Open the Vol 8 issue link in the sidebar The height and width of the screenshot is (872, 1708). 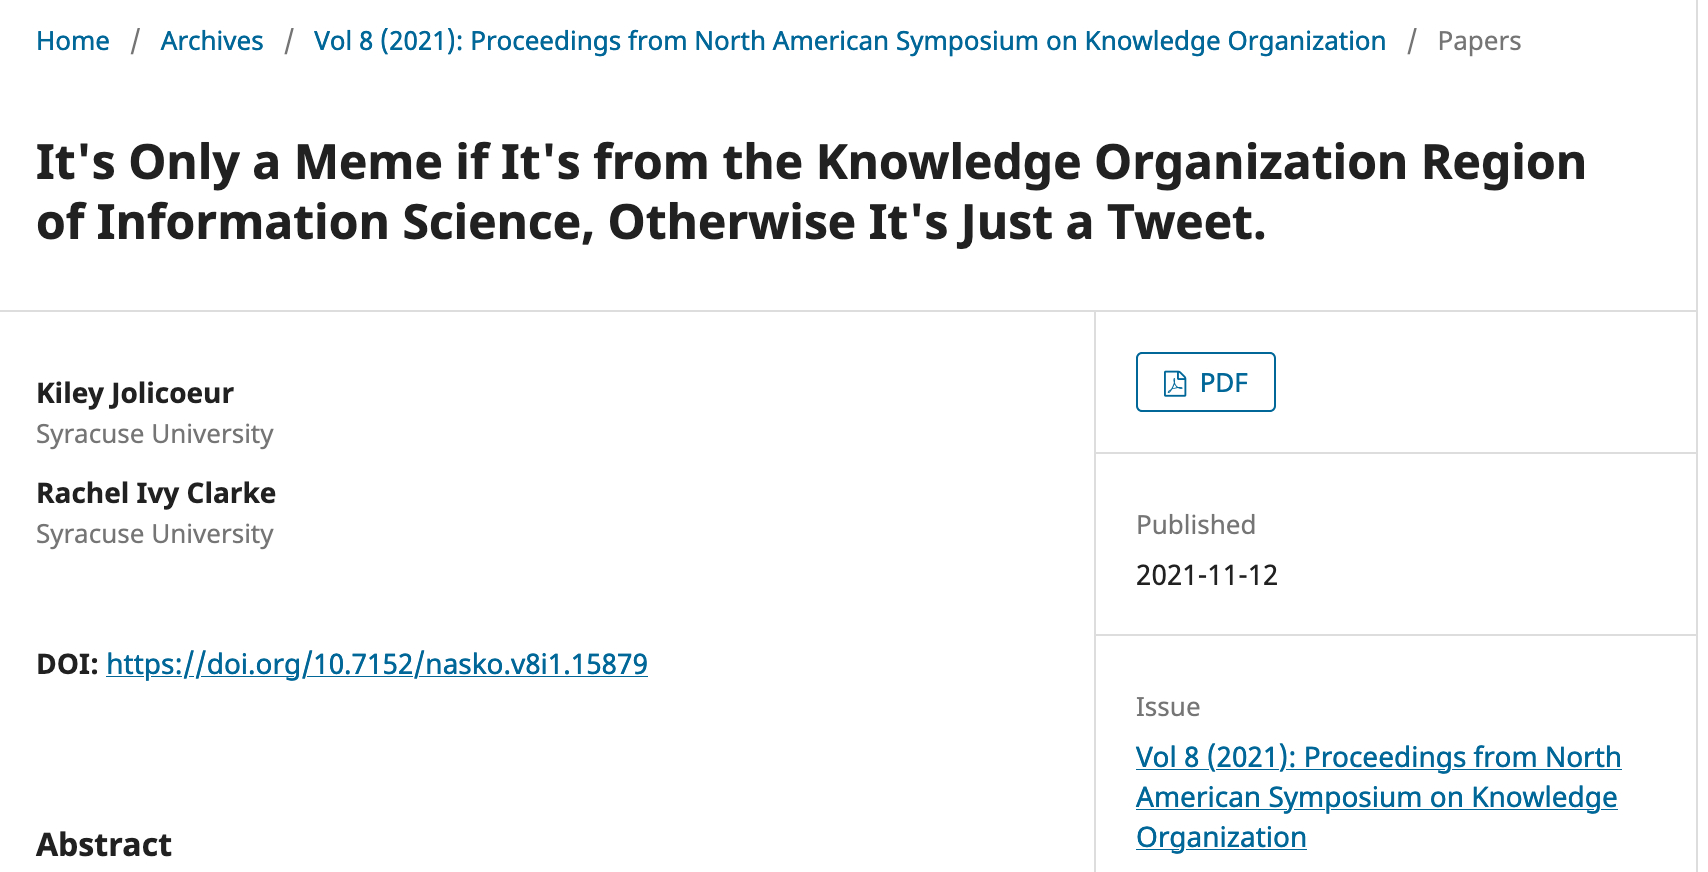point(1377,797)
